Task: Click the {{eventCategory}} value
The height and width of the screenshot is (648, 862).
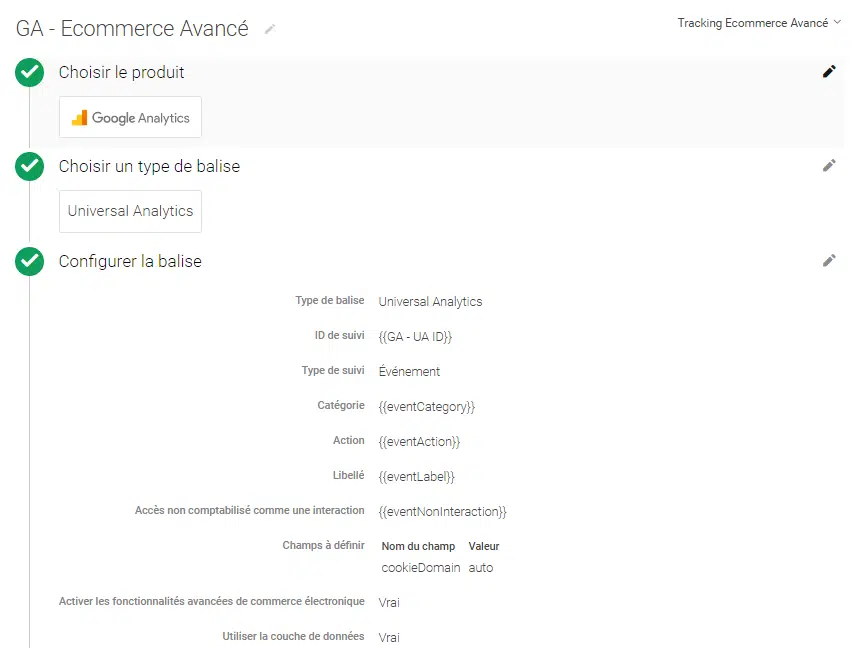Action: [x=426, y=407]
